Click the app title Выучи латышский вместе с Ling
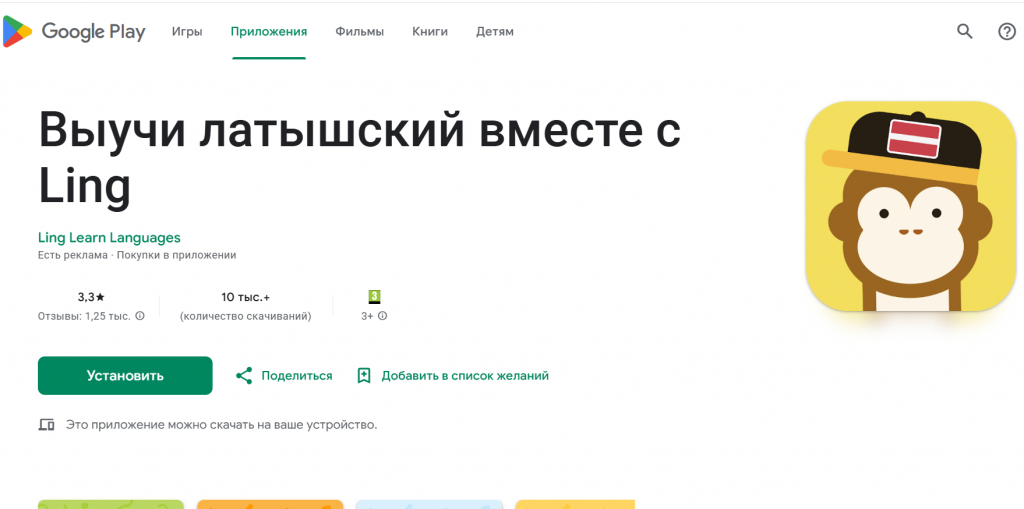 click(x=359, y=157)
